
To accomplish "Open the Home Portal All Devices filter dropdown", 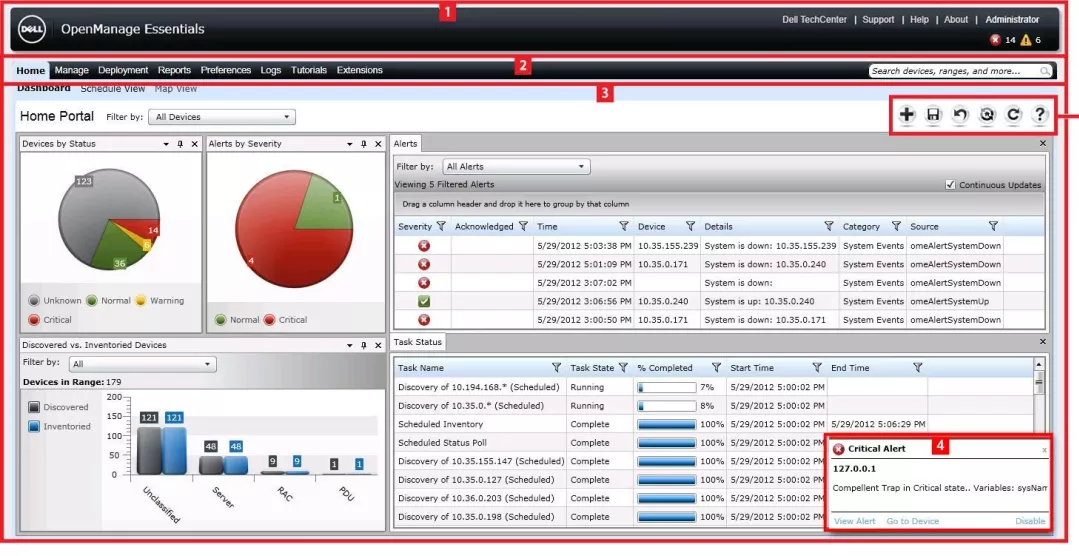I will point(222,117).
